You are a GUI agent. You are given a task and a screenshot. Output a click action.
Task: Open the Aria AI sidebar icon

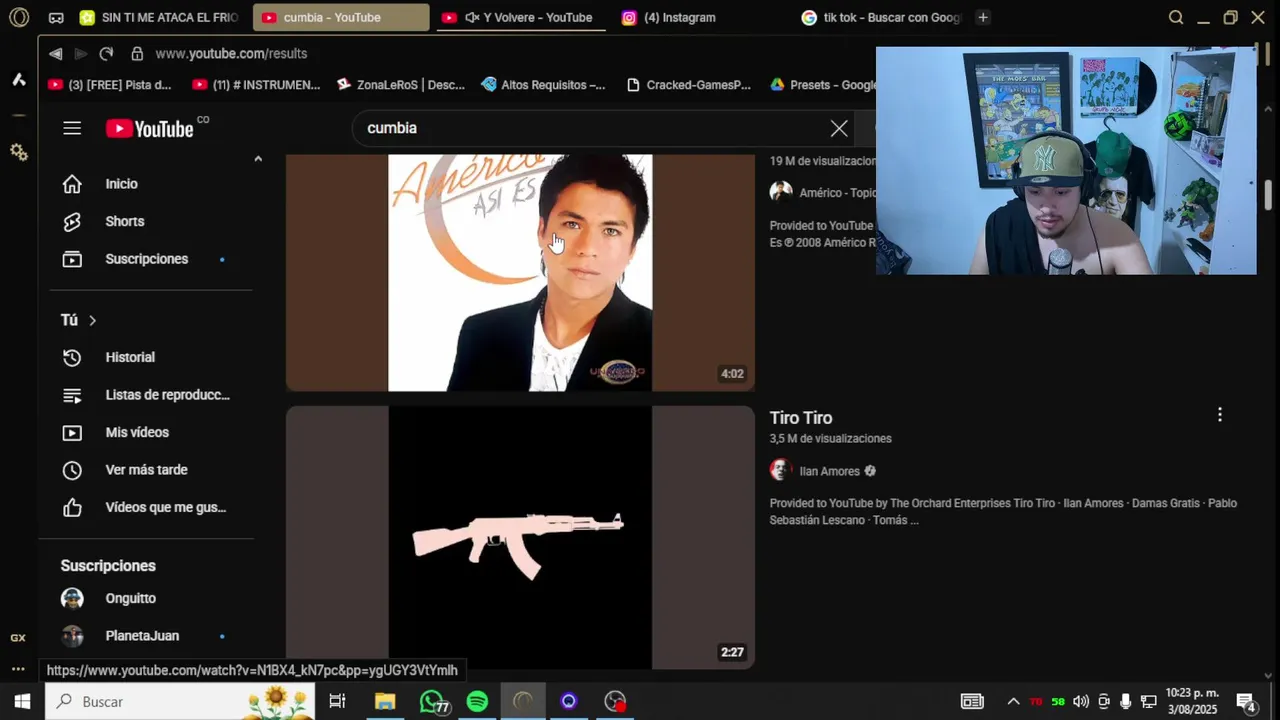point(18,79)
